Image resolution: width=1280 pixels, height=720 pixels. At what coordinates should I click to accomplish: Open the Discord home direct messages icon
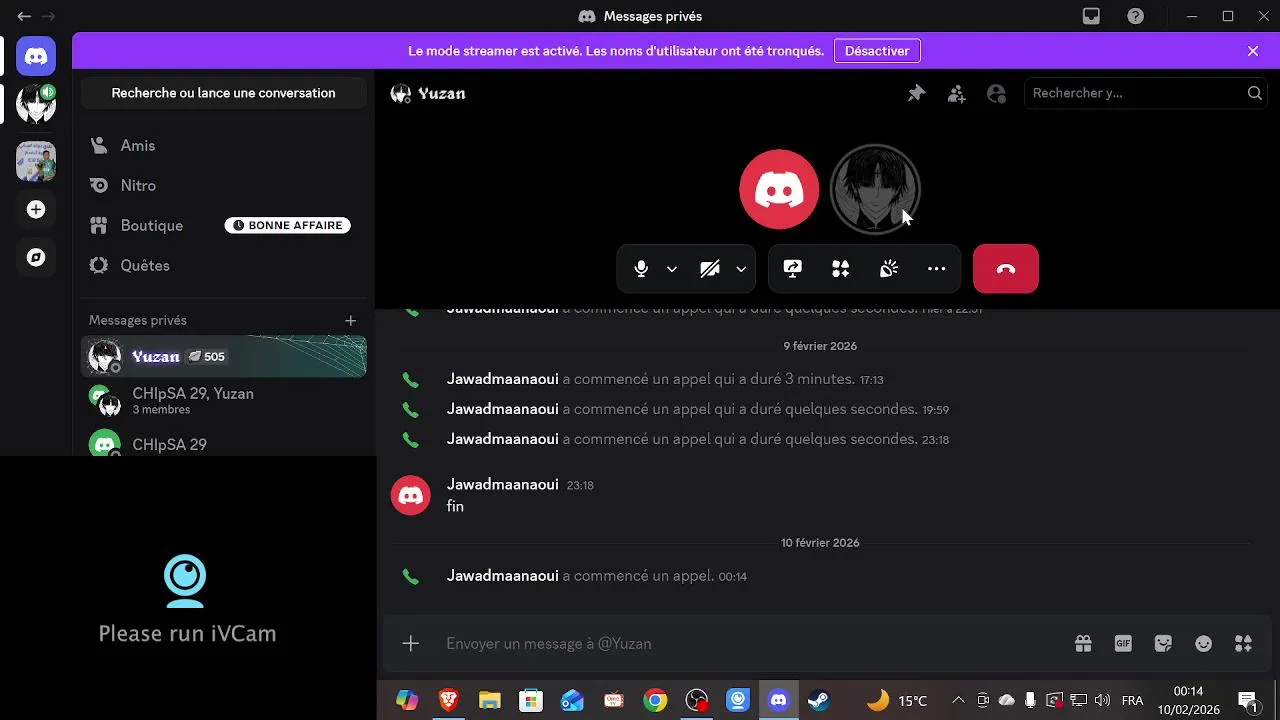[x=36, y=57]
